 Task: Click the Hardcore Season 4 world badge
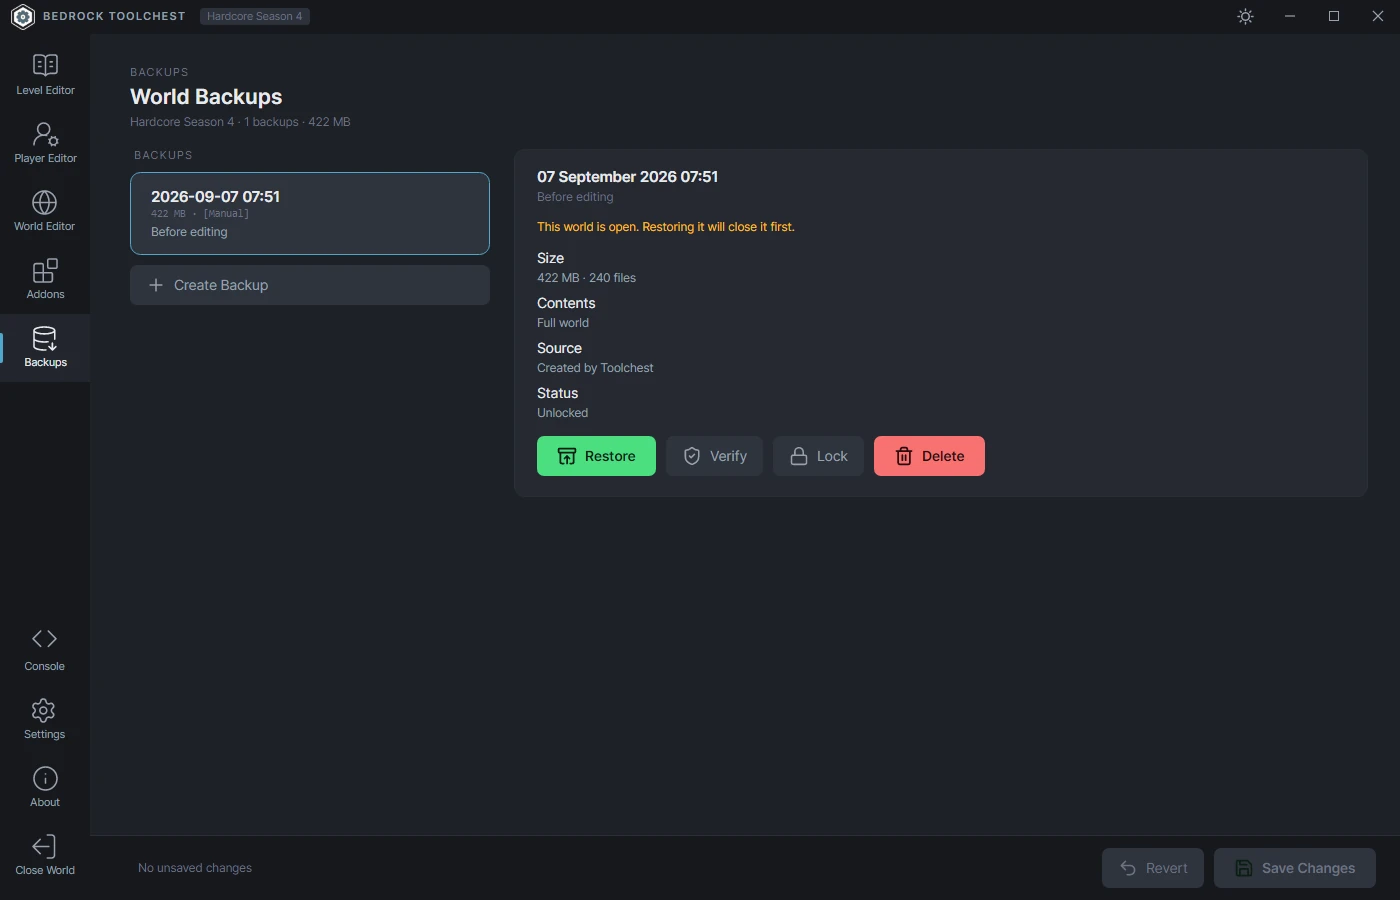click(255, 16)
